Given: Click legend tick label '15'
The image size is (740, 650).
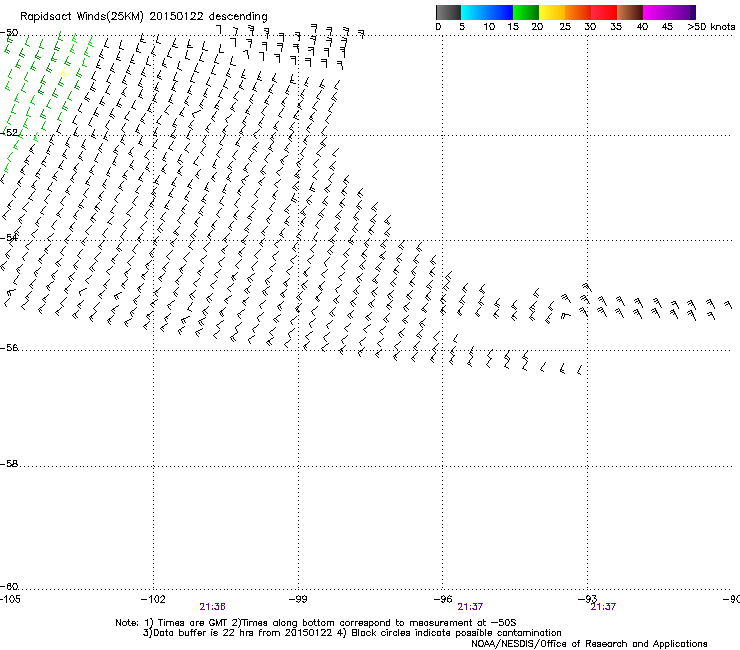Looking at the screenshot, I should pos(513,27).
